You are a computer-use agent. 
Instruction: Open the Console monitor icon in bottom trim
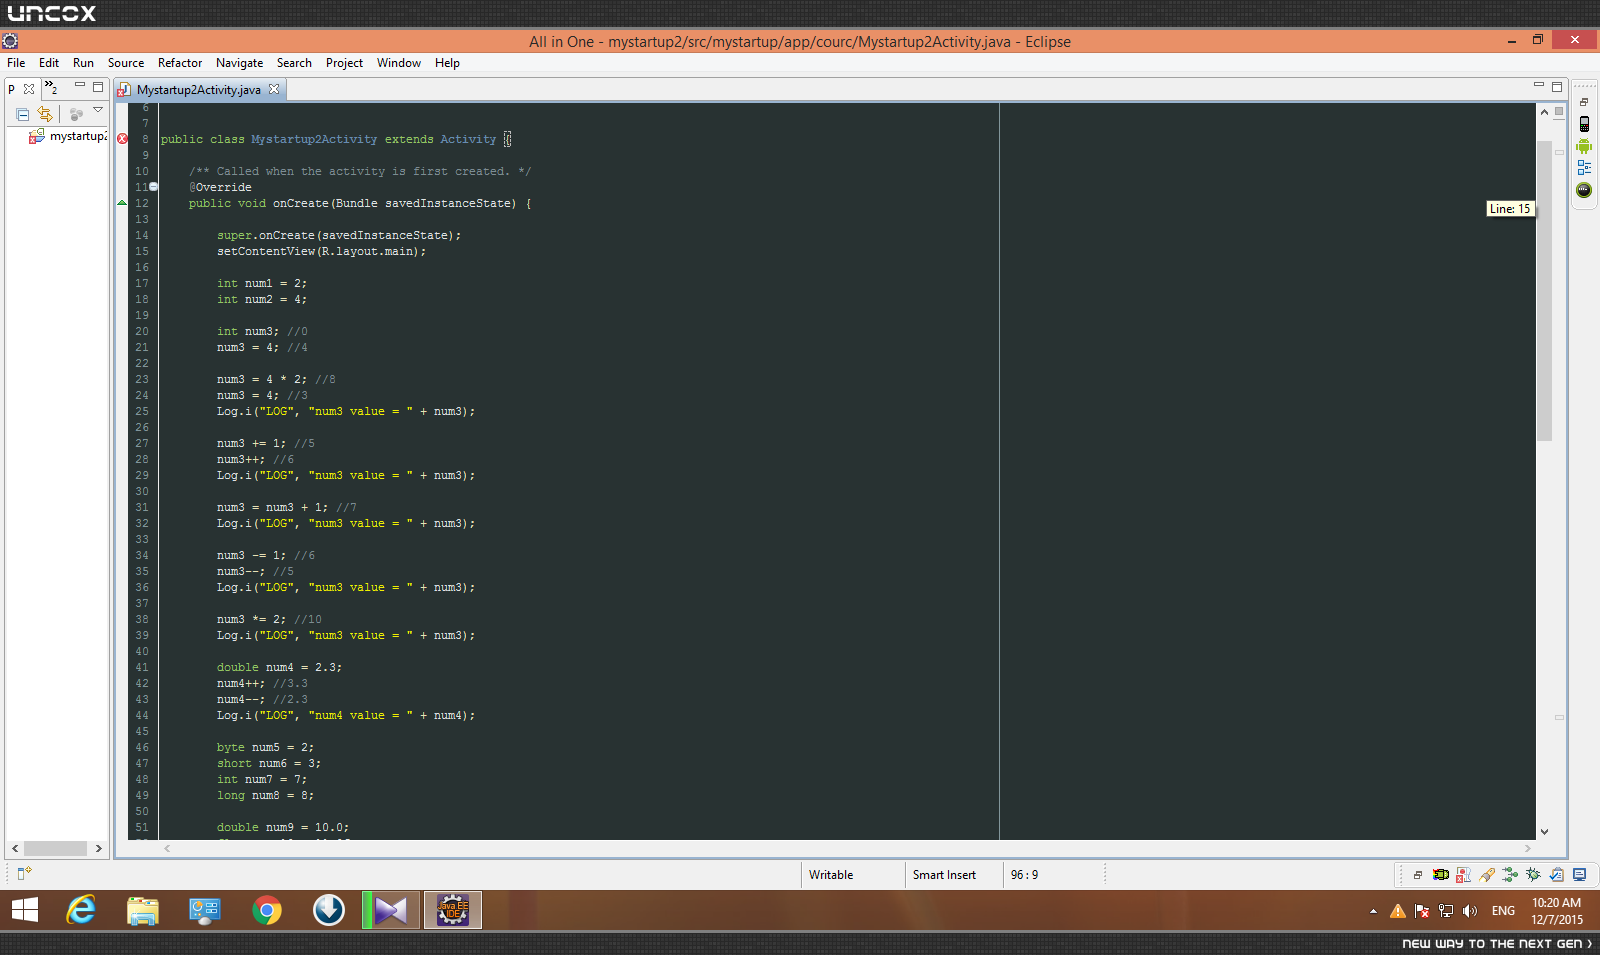(1580, 875)
